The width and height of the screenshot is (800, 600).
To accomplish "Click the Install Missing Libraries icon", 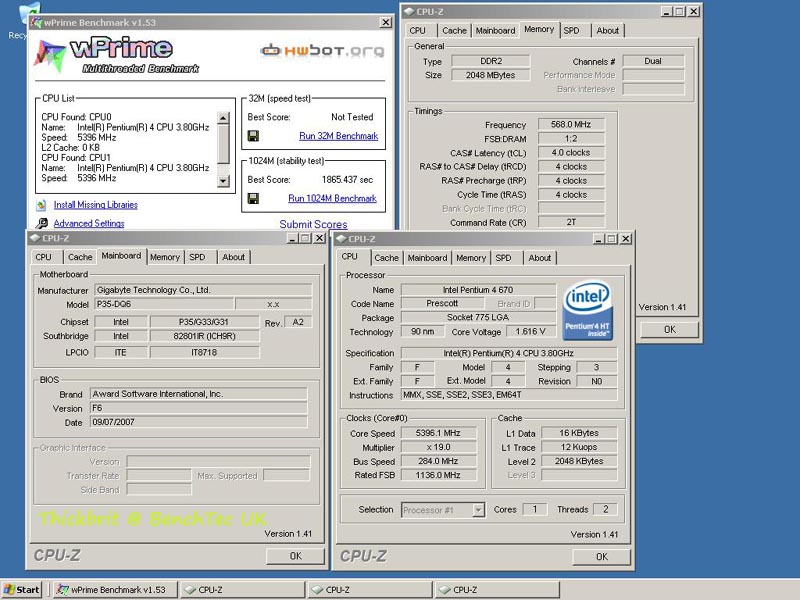I will click(41, 205).
